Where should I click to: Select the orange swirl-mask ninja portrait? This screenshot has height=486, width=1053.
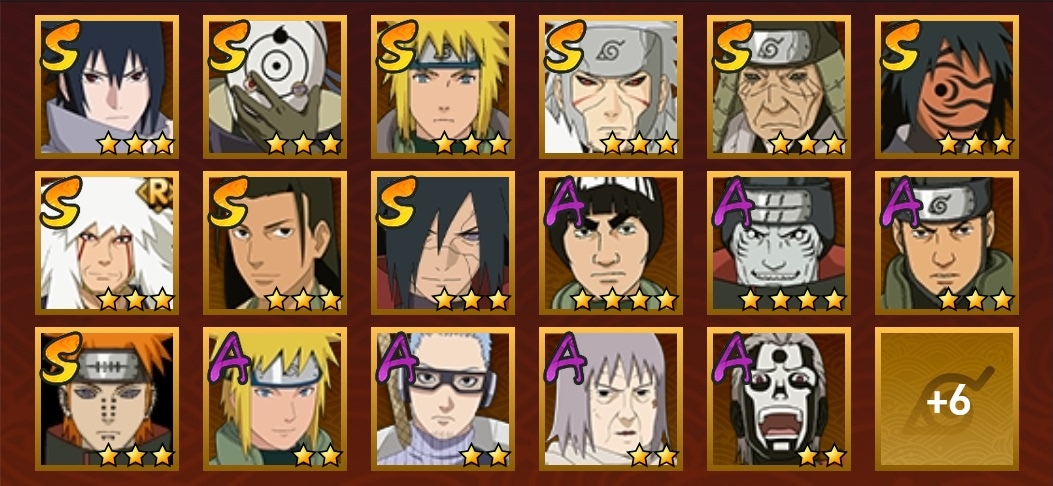click(946, 87)
